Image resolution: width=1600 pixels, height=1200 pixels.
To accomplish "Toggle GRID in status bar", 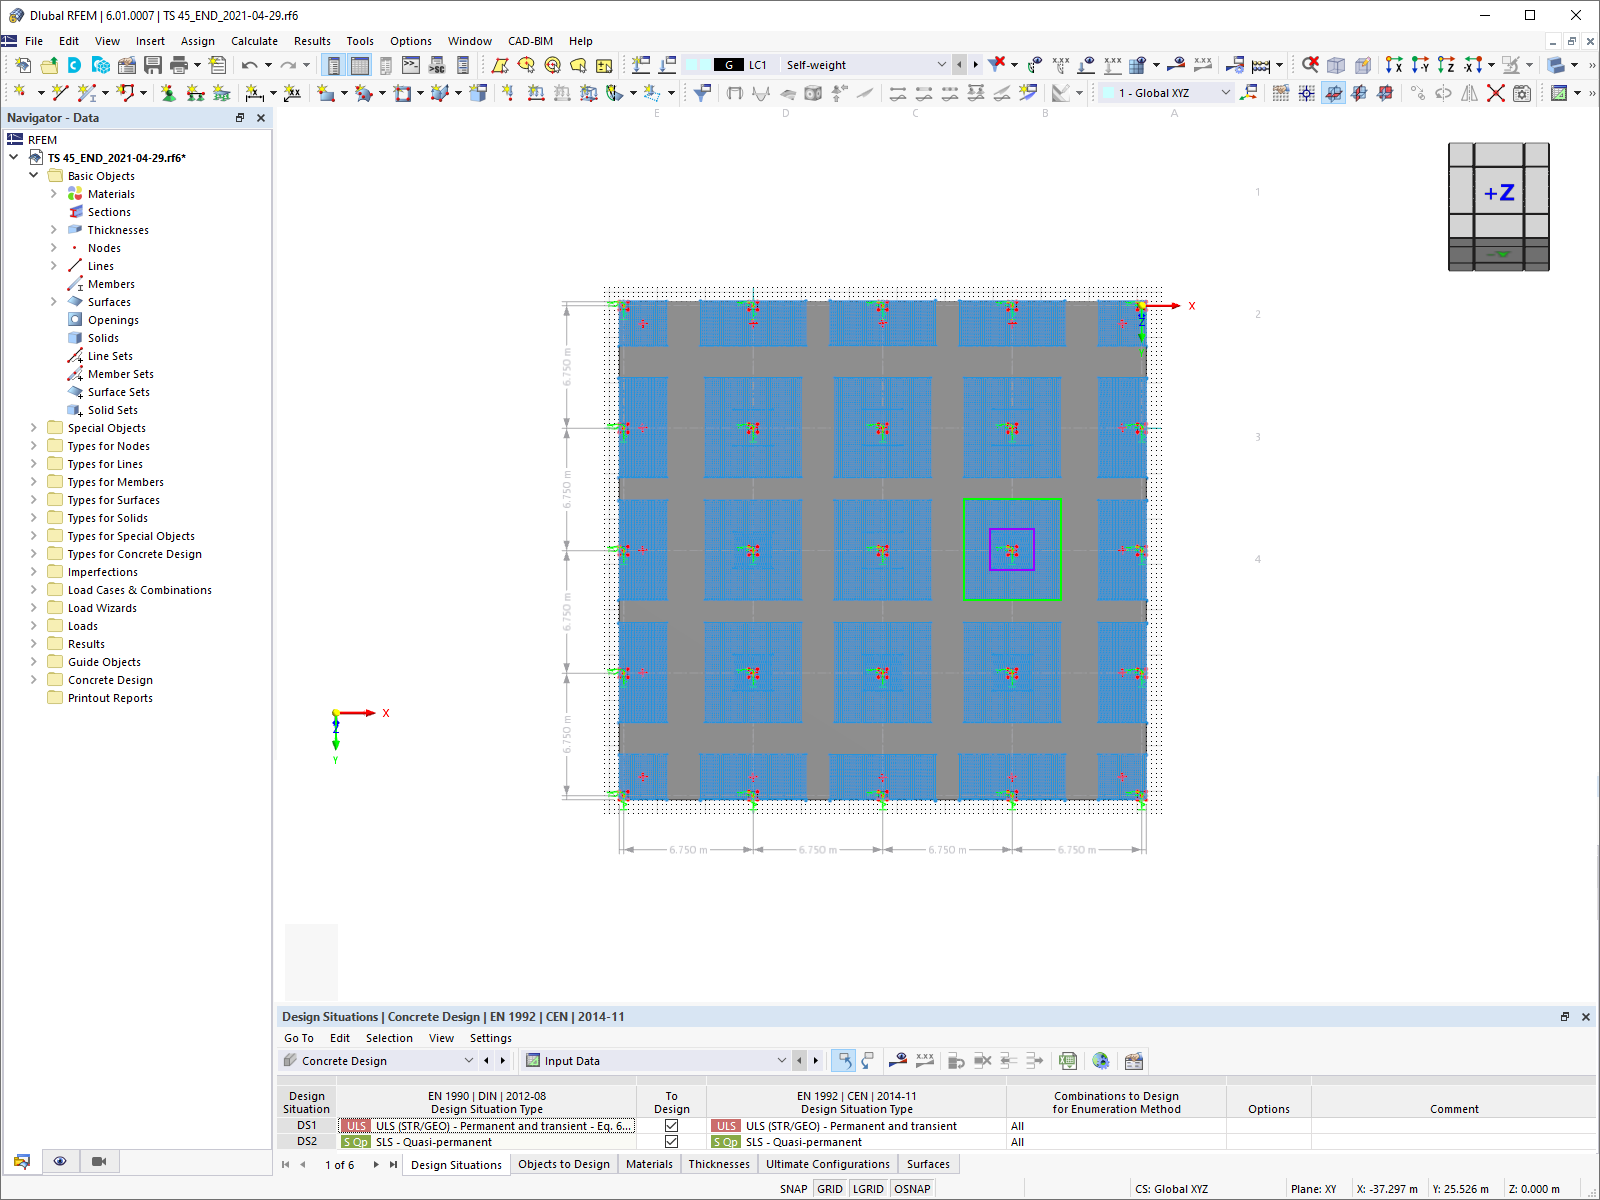I will tap(830, 1189).
